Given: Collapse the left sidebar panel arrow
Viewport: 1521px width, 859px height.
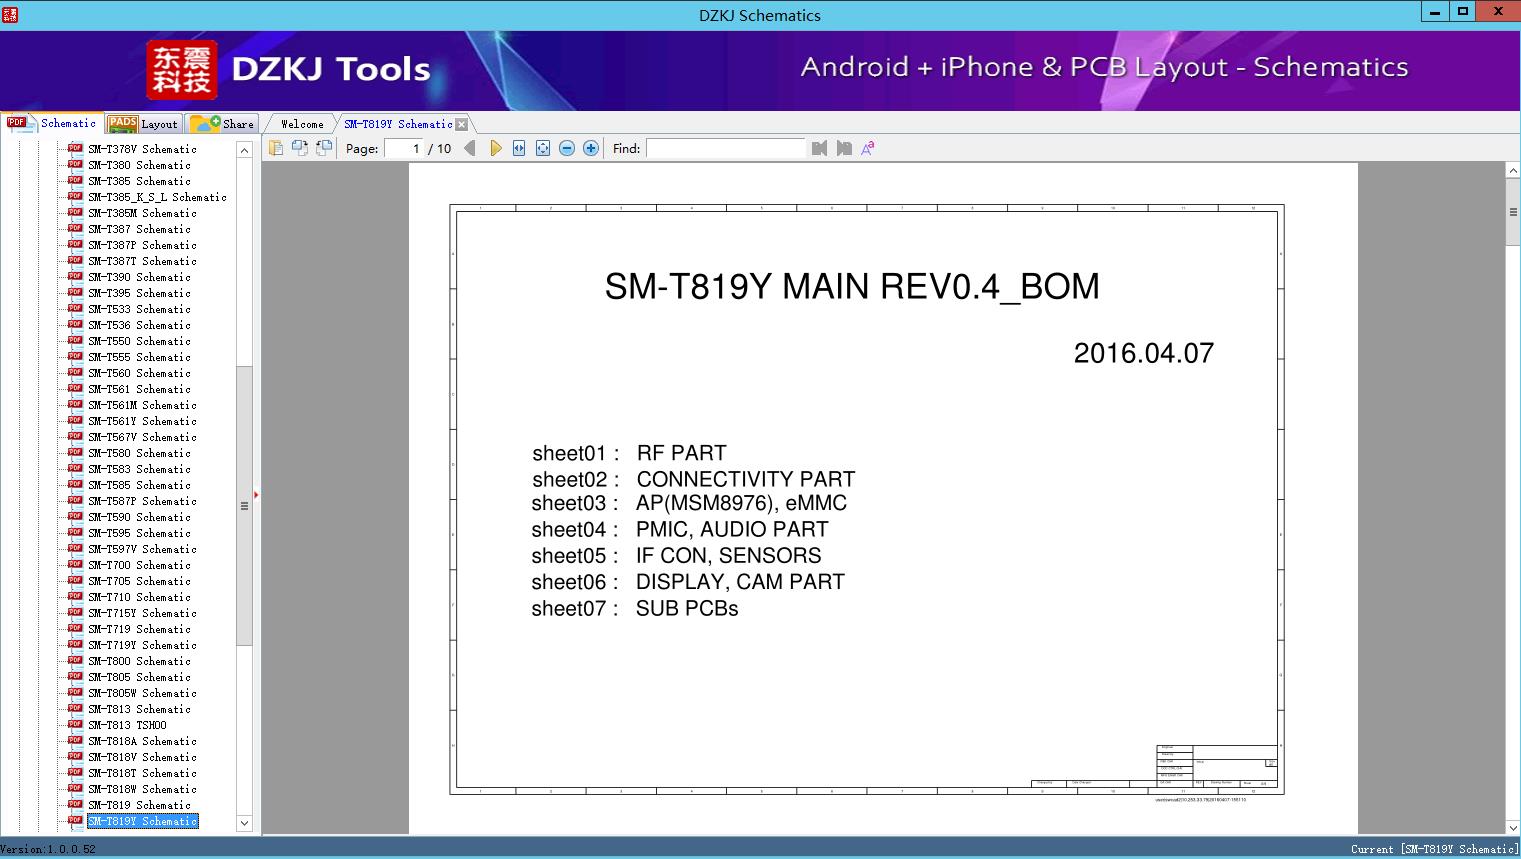Looking at the screenshot, I should pos(256,494).
